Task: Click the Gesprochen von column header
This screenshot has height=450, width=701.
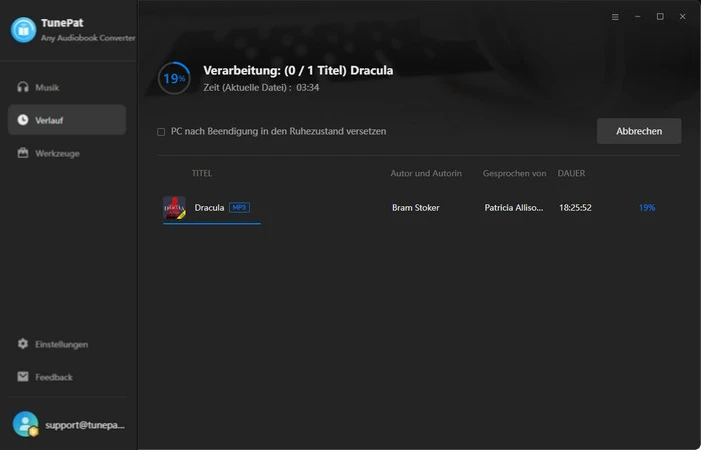Action: pos(514,173)
